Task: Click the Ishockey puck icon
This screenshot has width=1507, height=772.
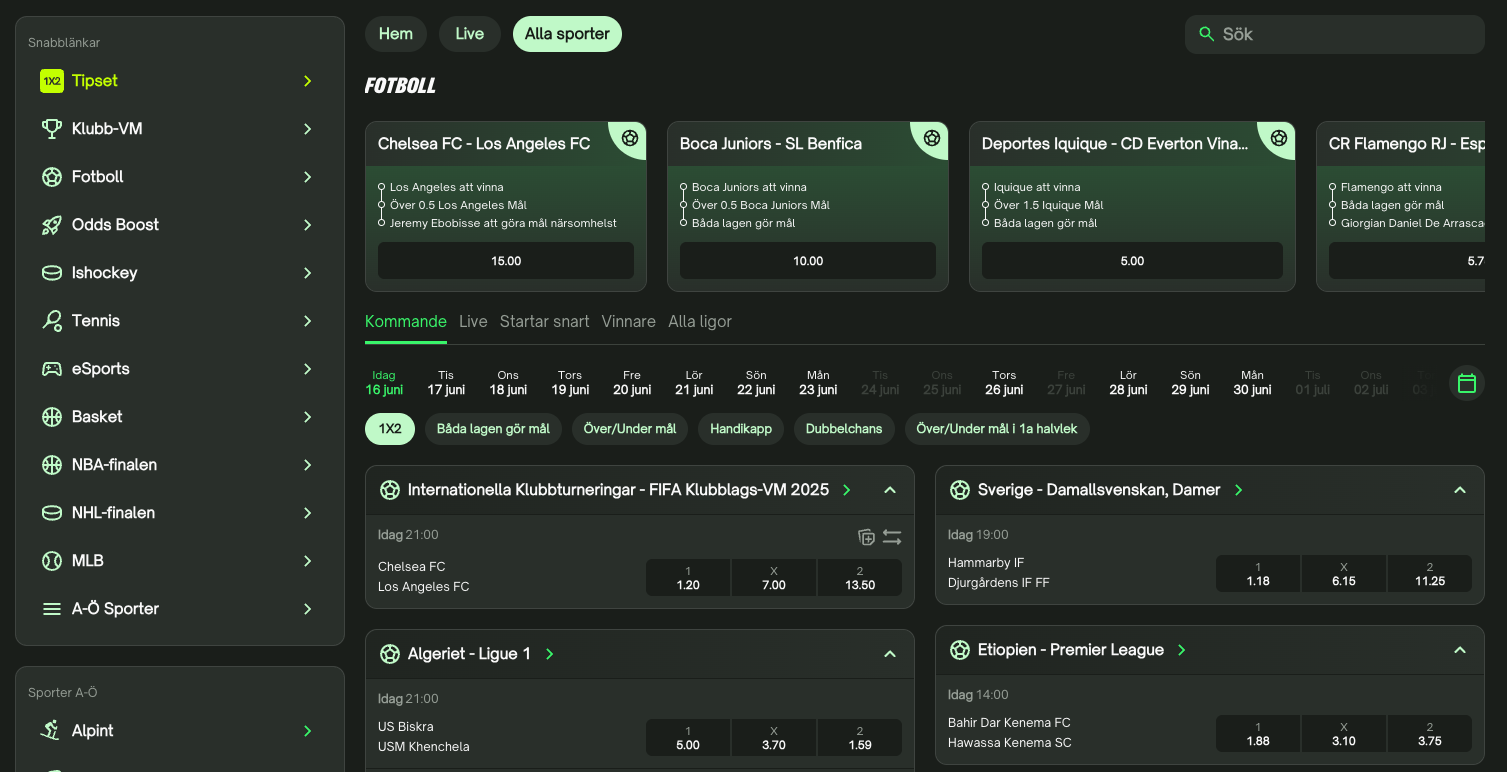Action: (x=52, y=273)
